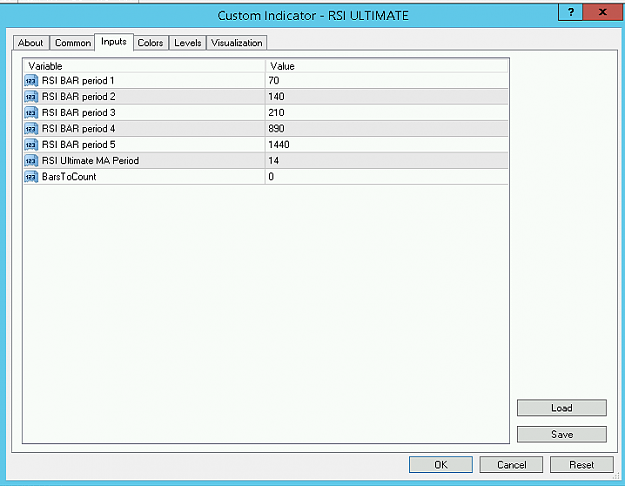Switch to the Common tab
The height and width of the screenshot is (486, 625).
pyautogui.click(x=73, y=43)
